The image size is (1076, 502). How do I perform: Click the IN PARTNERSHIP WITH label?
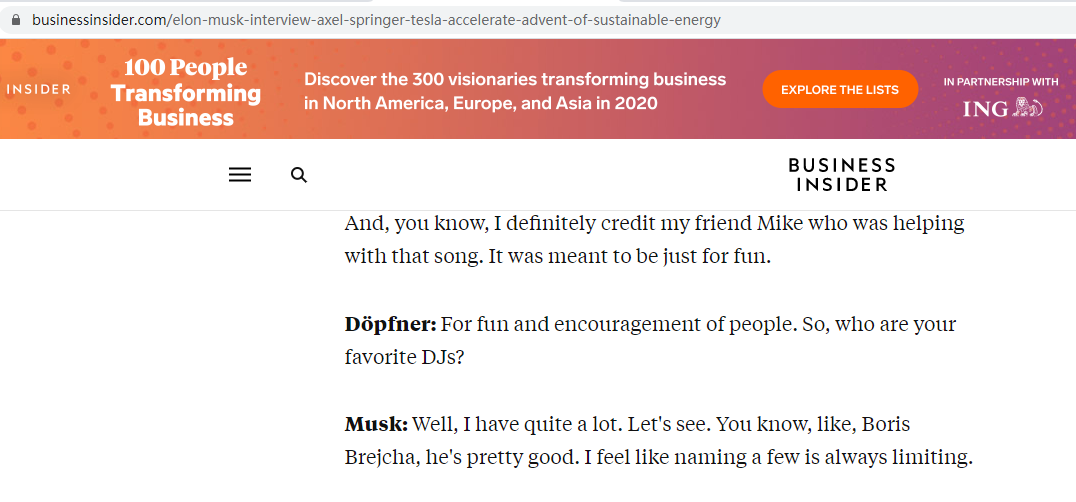point(1001,82)
